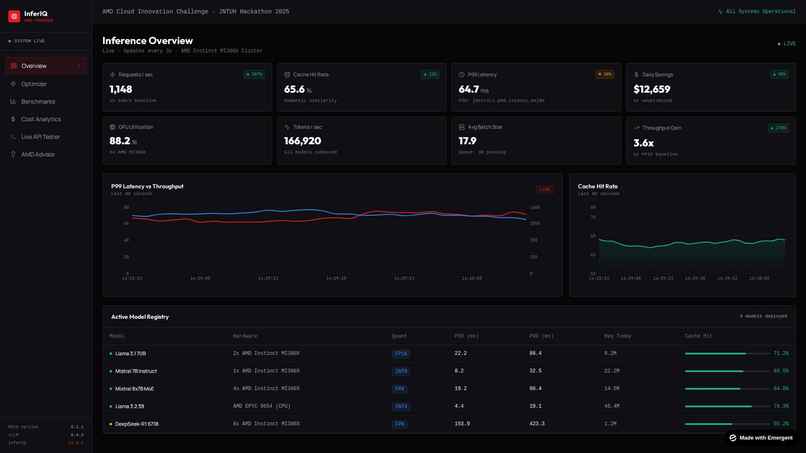Click the Cache Hit Rate card icon
Screen dimensions: 806x453
coord(287,75)
